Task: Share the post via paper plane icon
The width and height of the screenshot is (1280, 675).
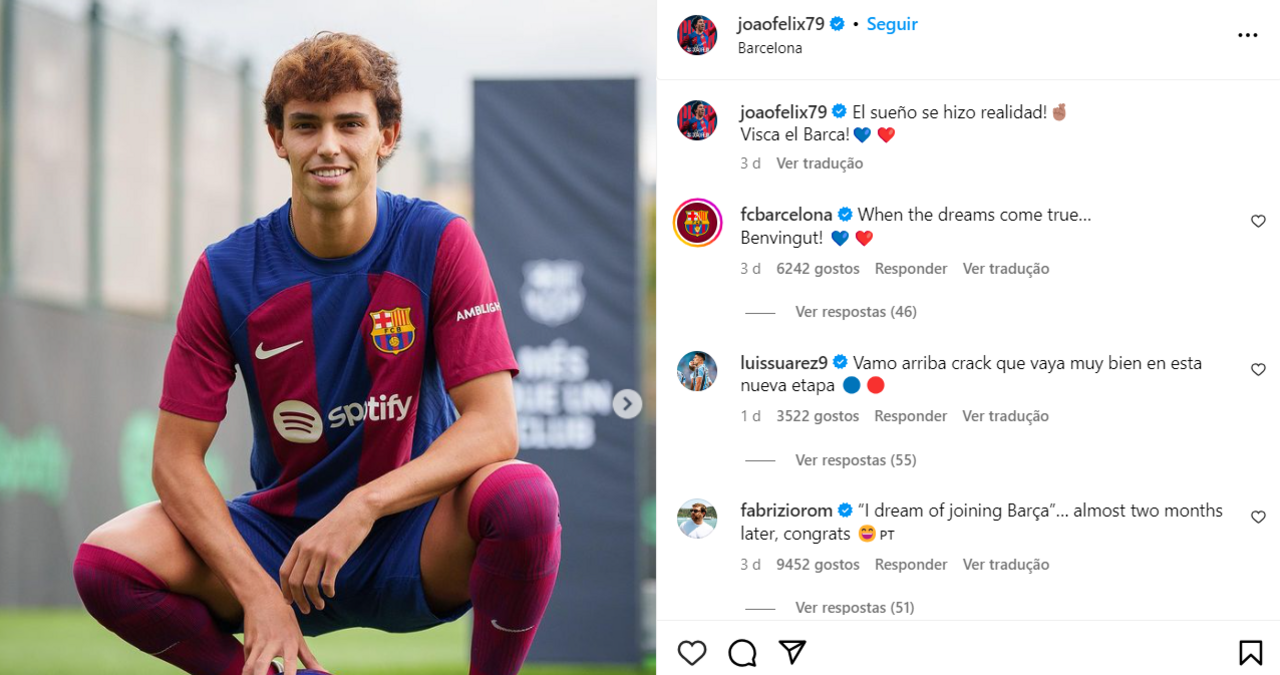Action: click(x=793, y=652)
